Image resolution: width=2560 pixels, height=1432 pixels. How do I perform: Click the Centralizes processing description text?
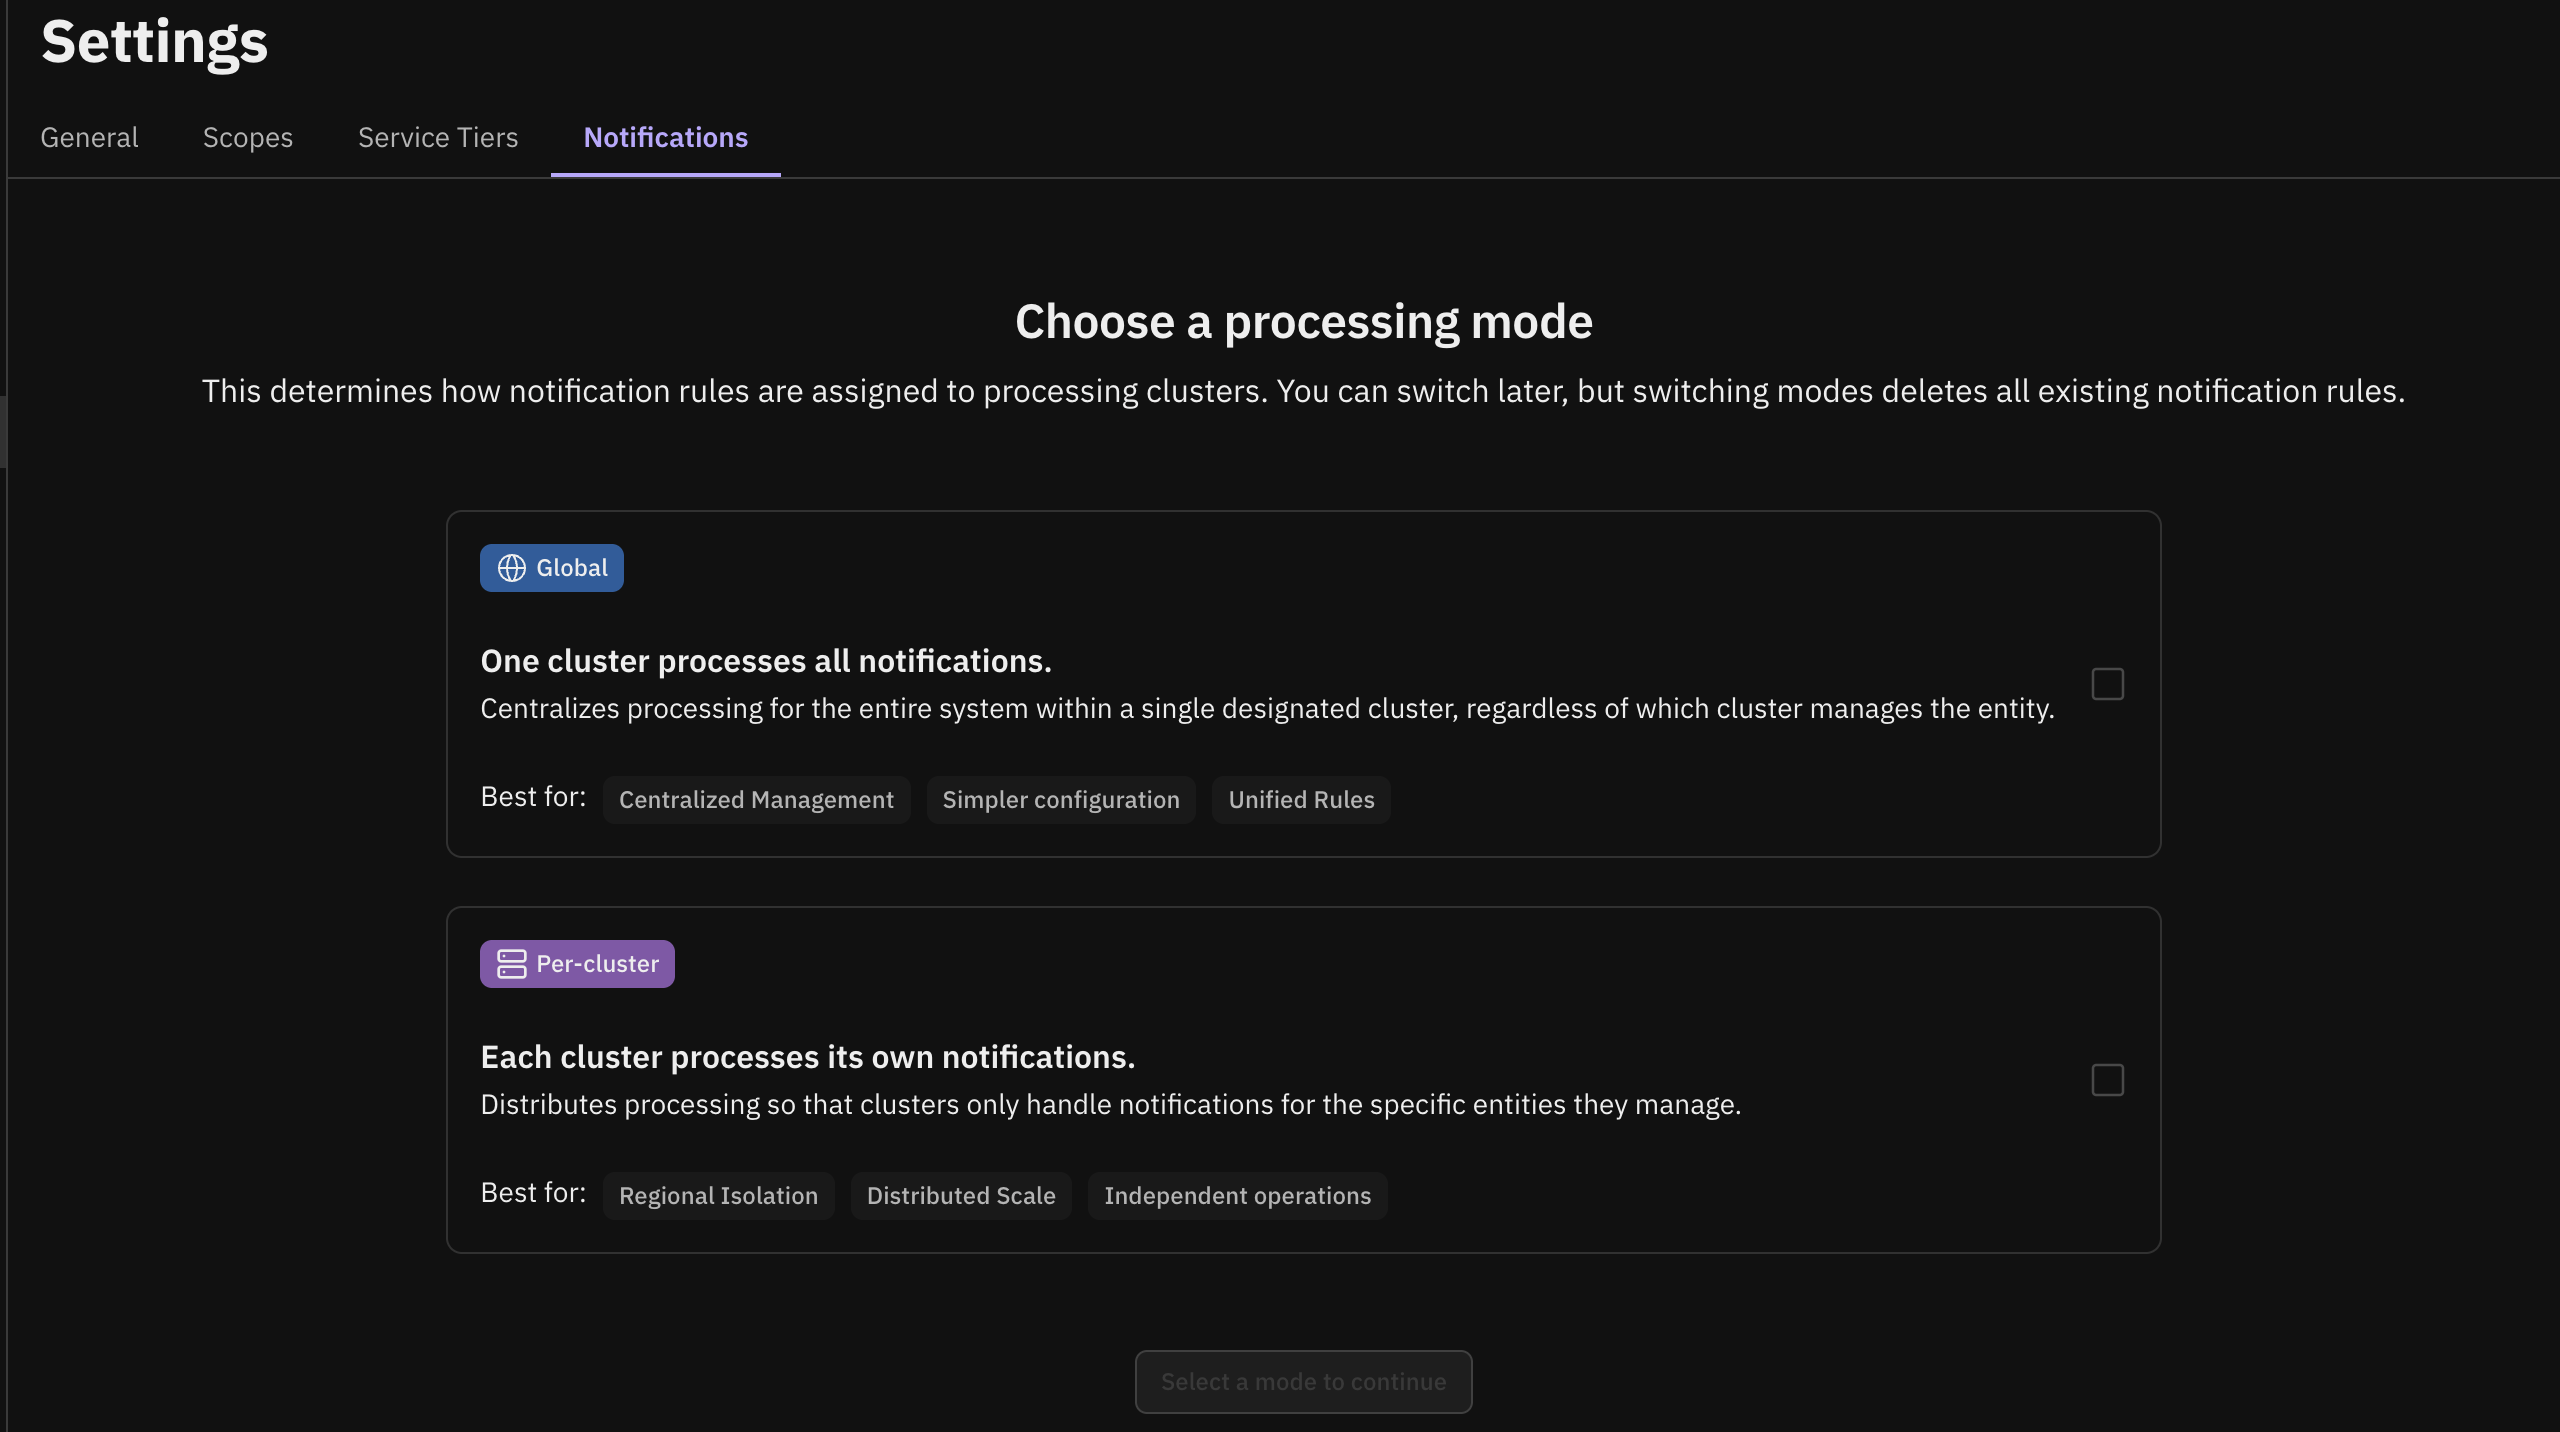(x=1267, y=708)
